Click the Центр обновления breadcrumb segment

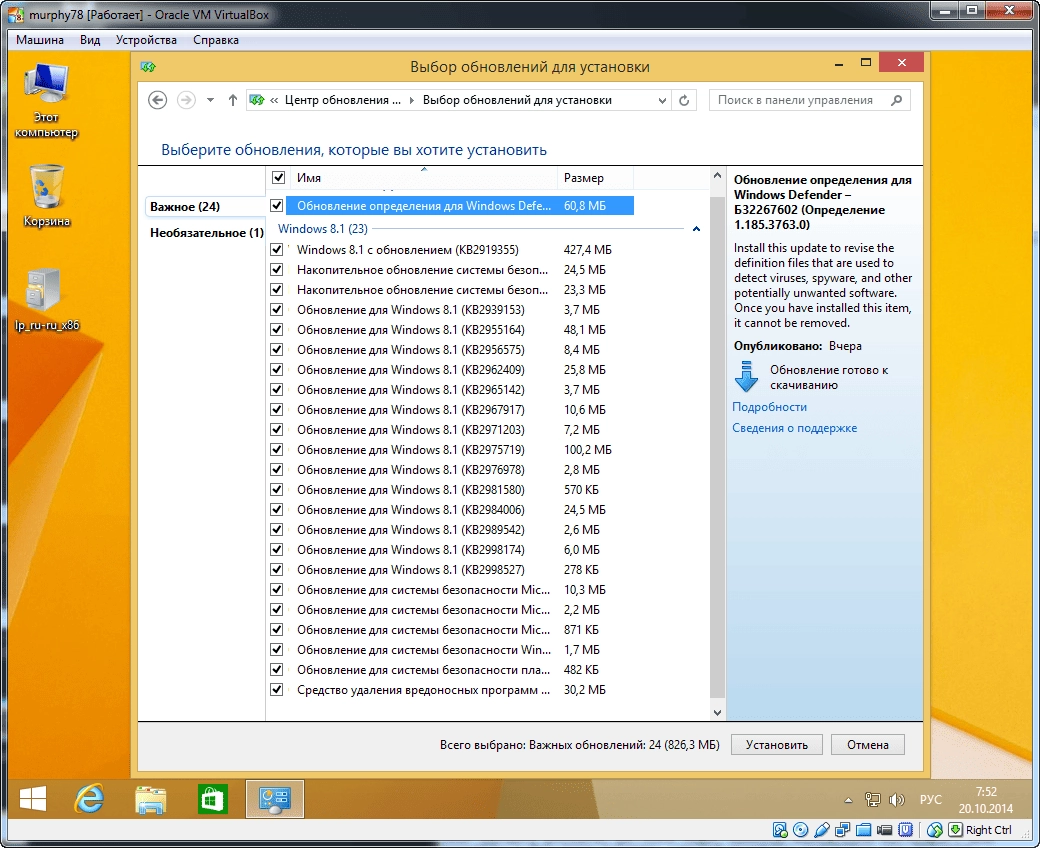point(343,100)
